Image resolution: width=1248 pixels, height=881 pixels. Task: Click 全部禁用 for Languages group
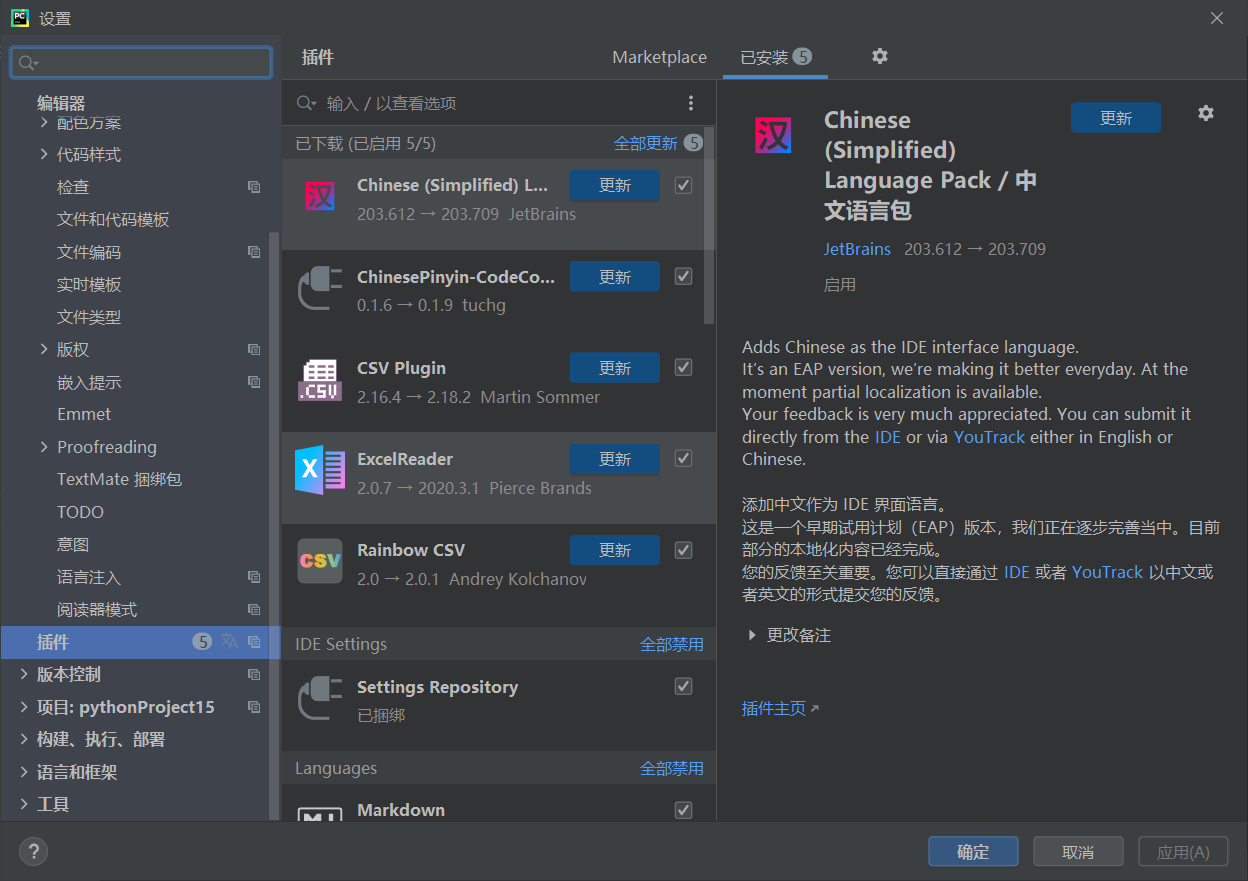tap(672, 769)
